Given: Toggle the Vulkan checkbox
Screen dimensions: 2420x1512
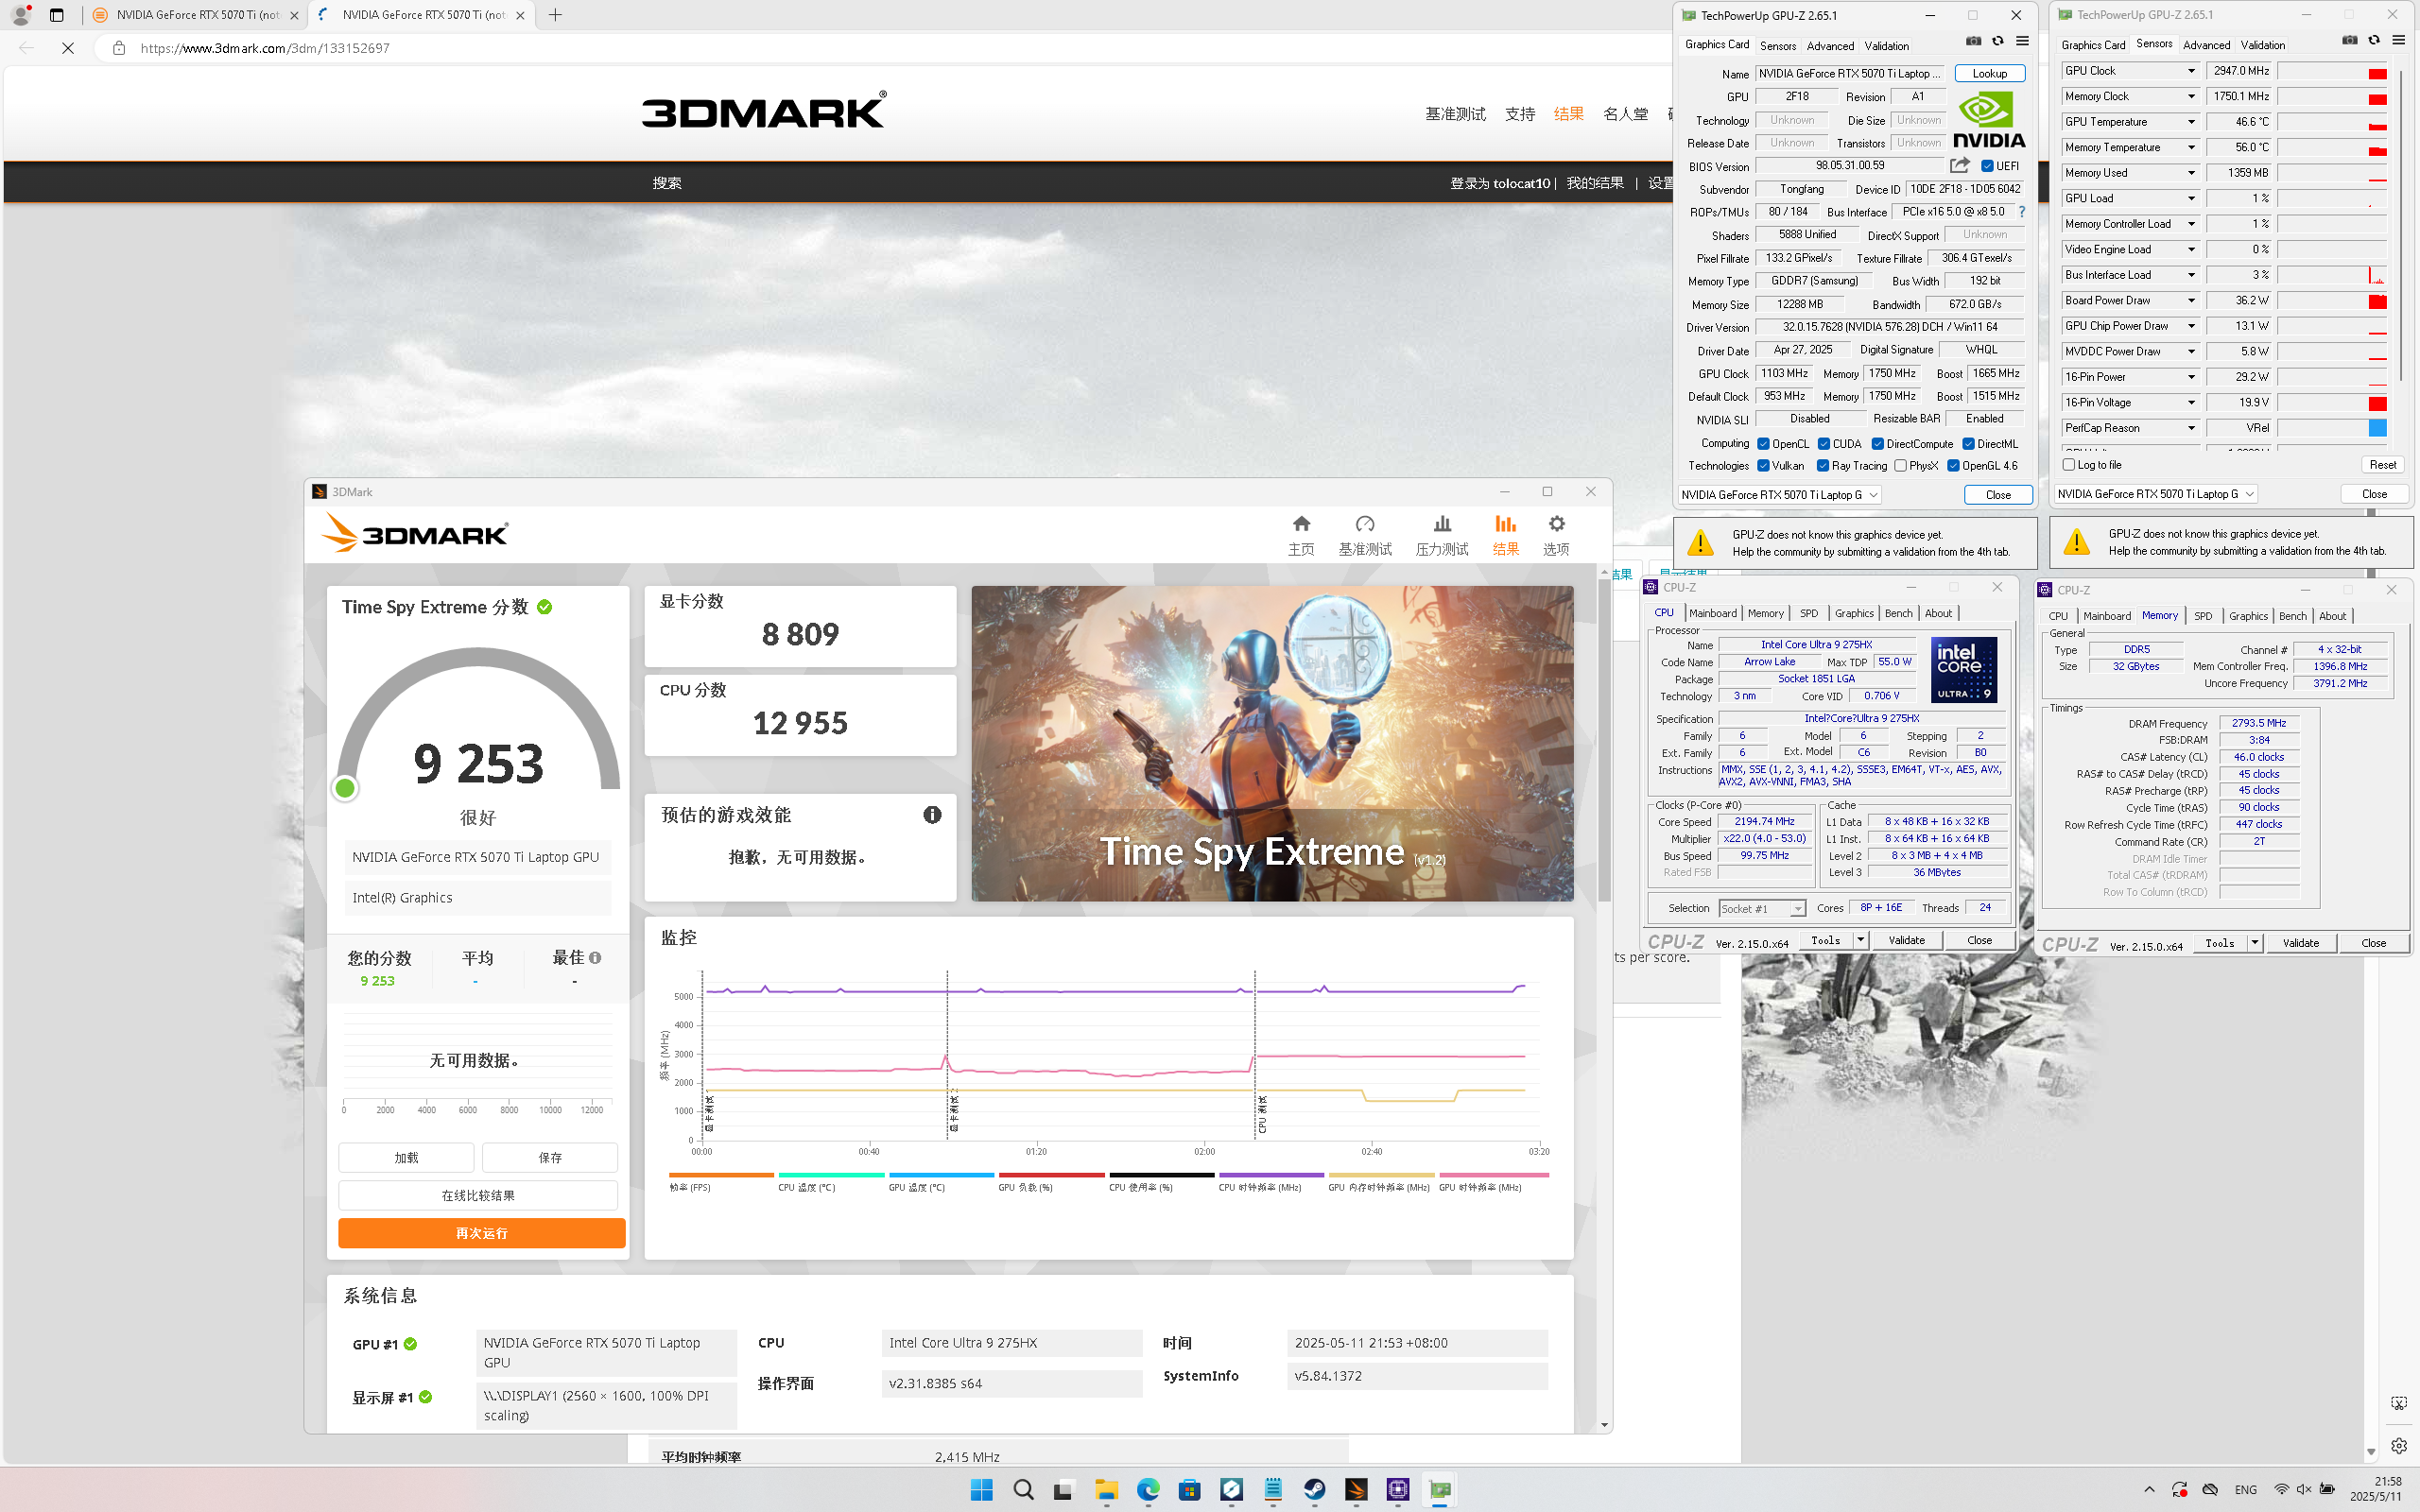Looking at the screenshot, I should tap(1763, 466).
